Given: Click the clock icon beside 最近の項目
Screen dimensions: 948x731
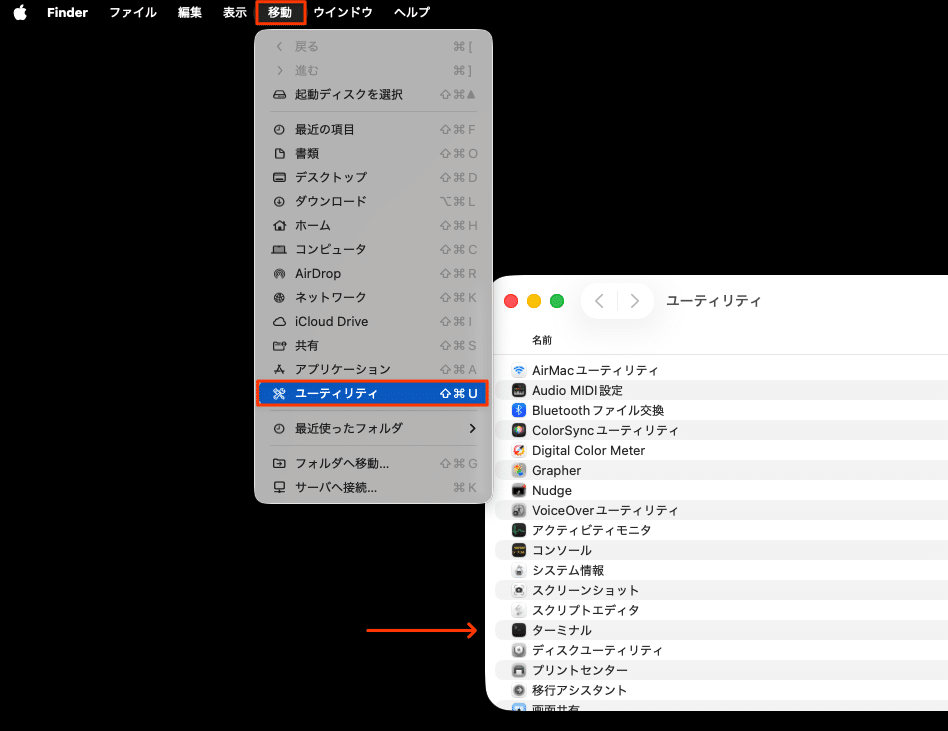Looking at the screenshot, I should coord(279,129).
